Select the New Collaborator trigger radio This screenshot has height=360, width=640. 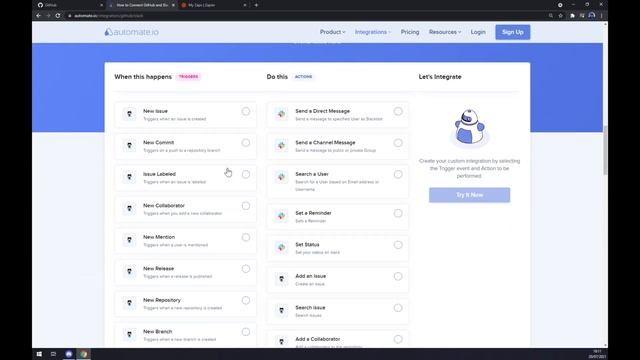[246, 206]
